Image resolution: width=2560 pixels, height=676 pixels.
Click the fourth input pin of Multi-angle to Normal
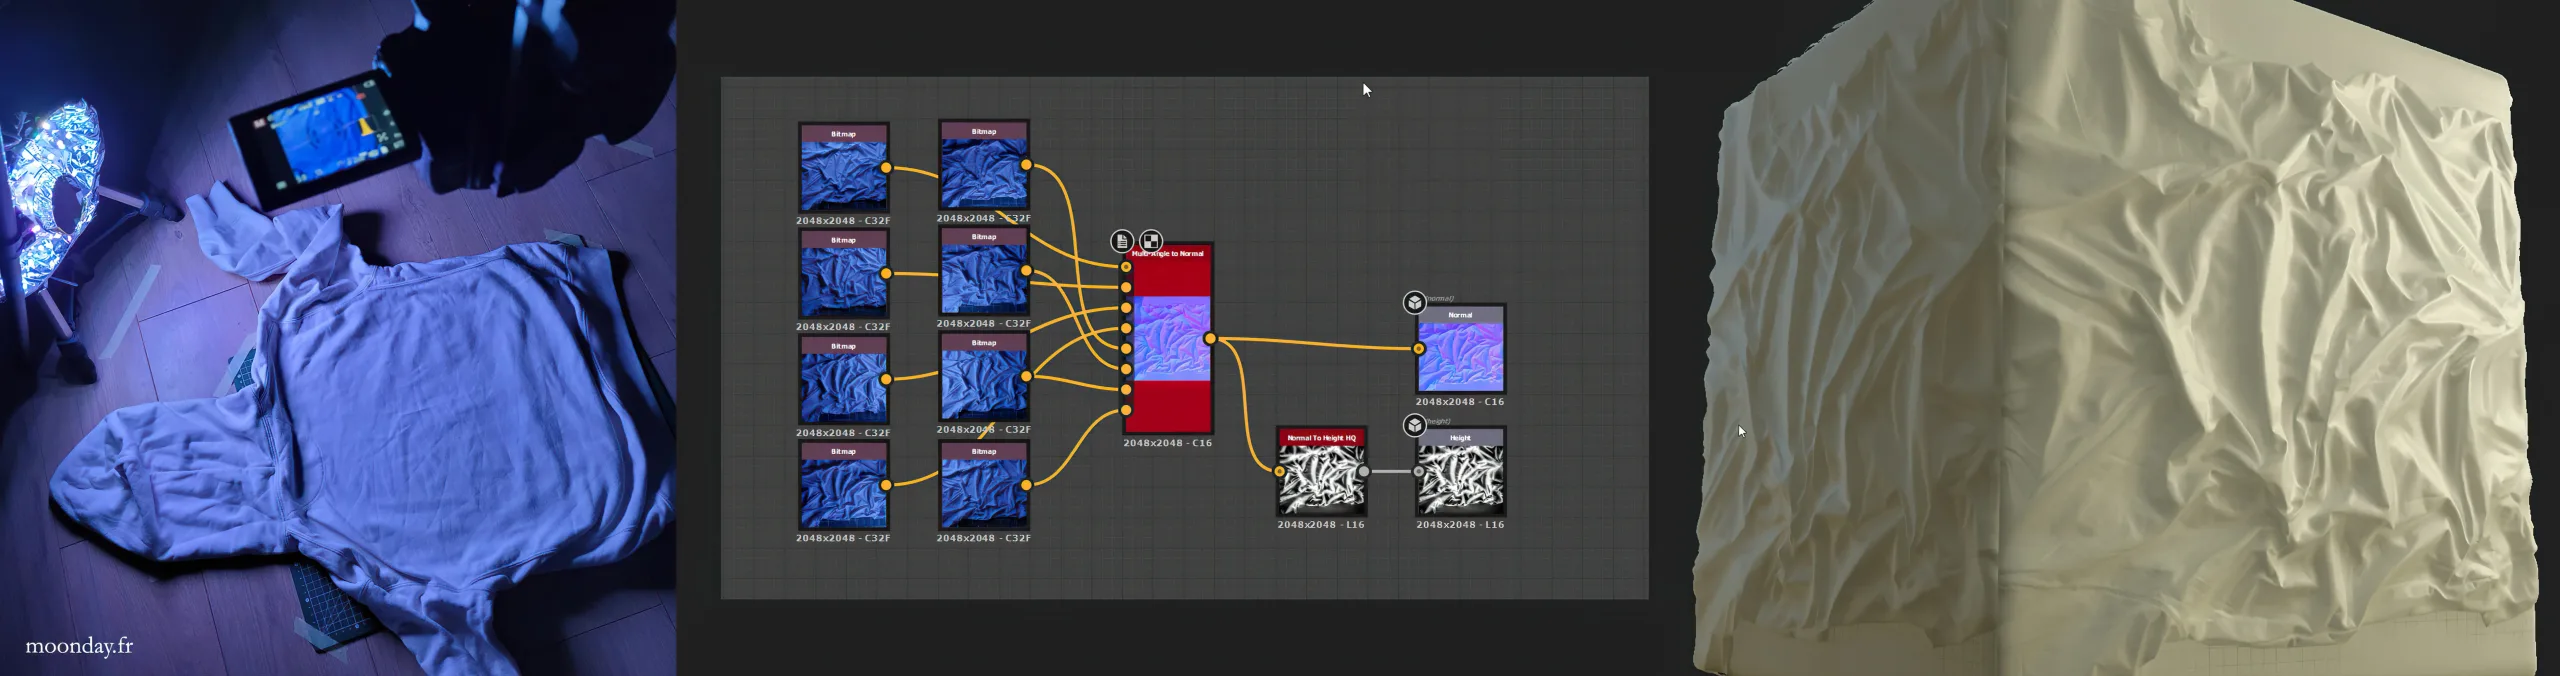click(x=1126, y=328)
